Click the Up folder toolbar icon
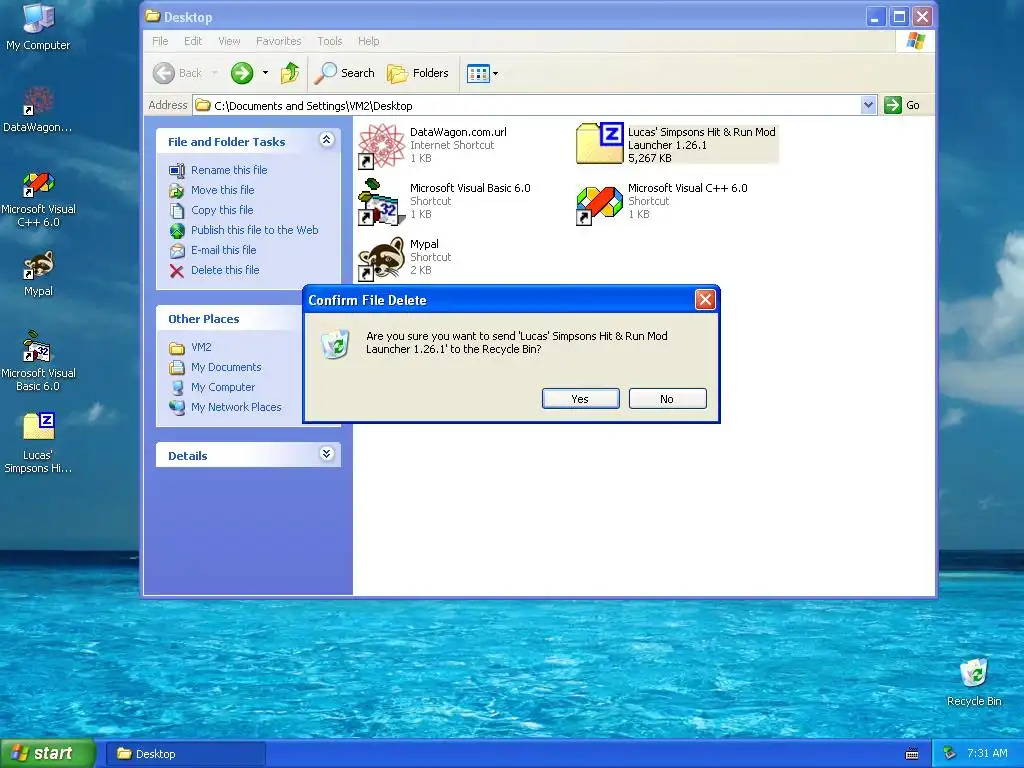Screen dimensions: 1024x768 (289, 73)
